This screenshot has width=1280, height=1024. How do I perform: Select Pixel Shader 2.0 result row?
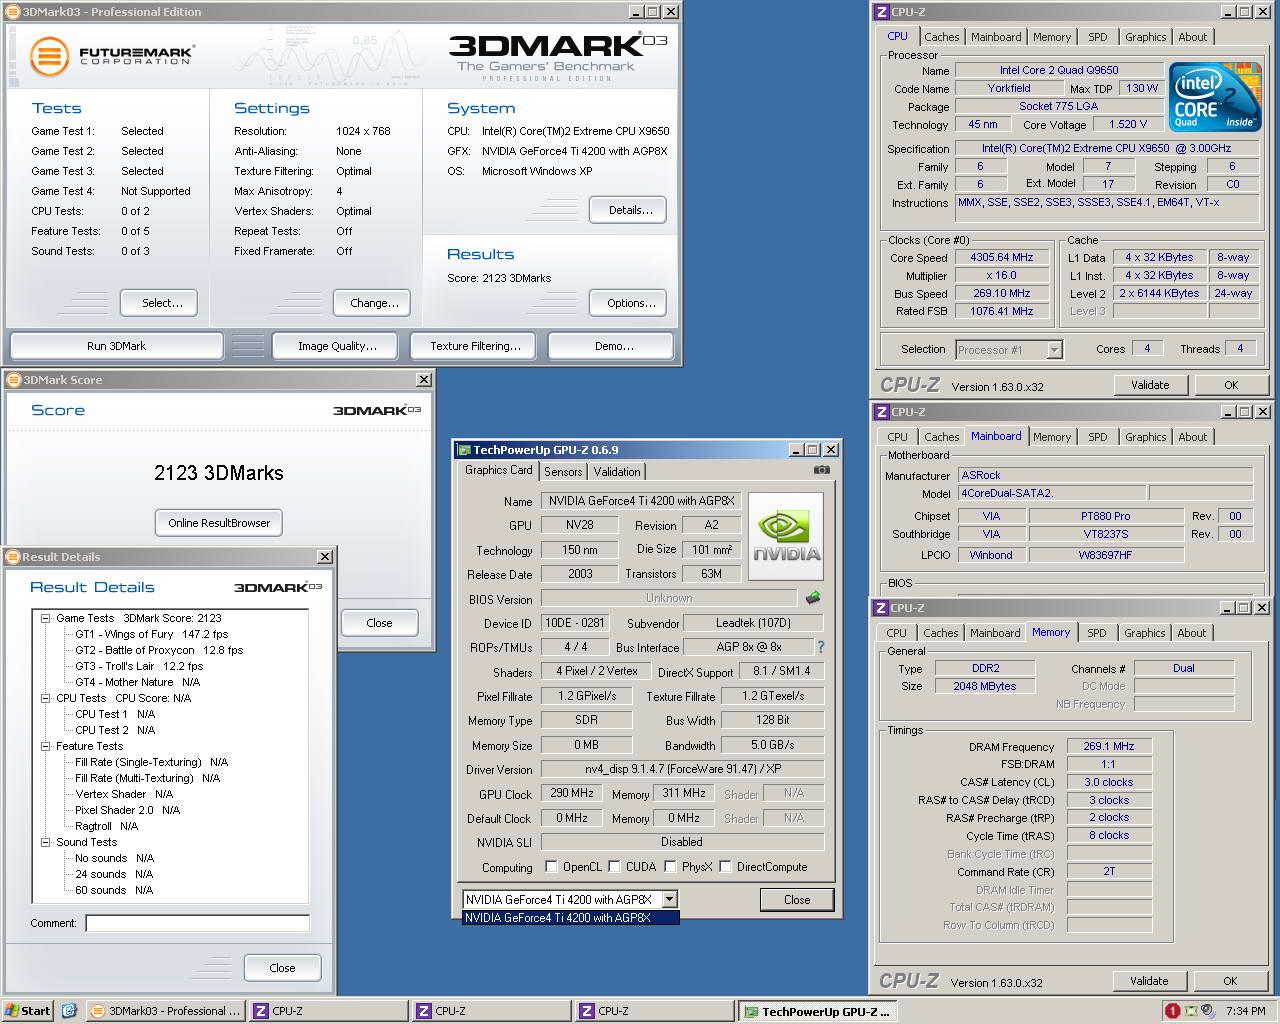coord(128,810)
